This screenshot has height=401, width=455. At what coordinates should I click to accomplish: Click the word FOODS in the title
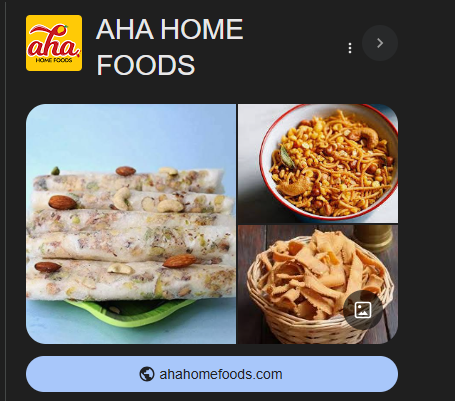146,65
